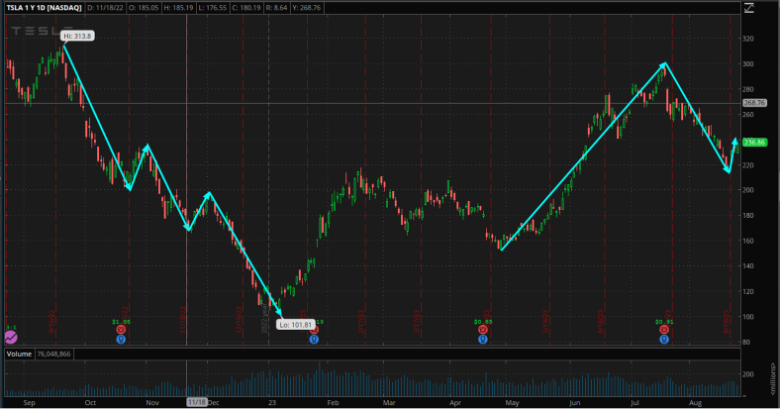Click the Aug label on time axis
Screen dimensions: 780x410
coord(695,403)
